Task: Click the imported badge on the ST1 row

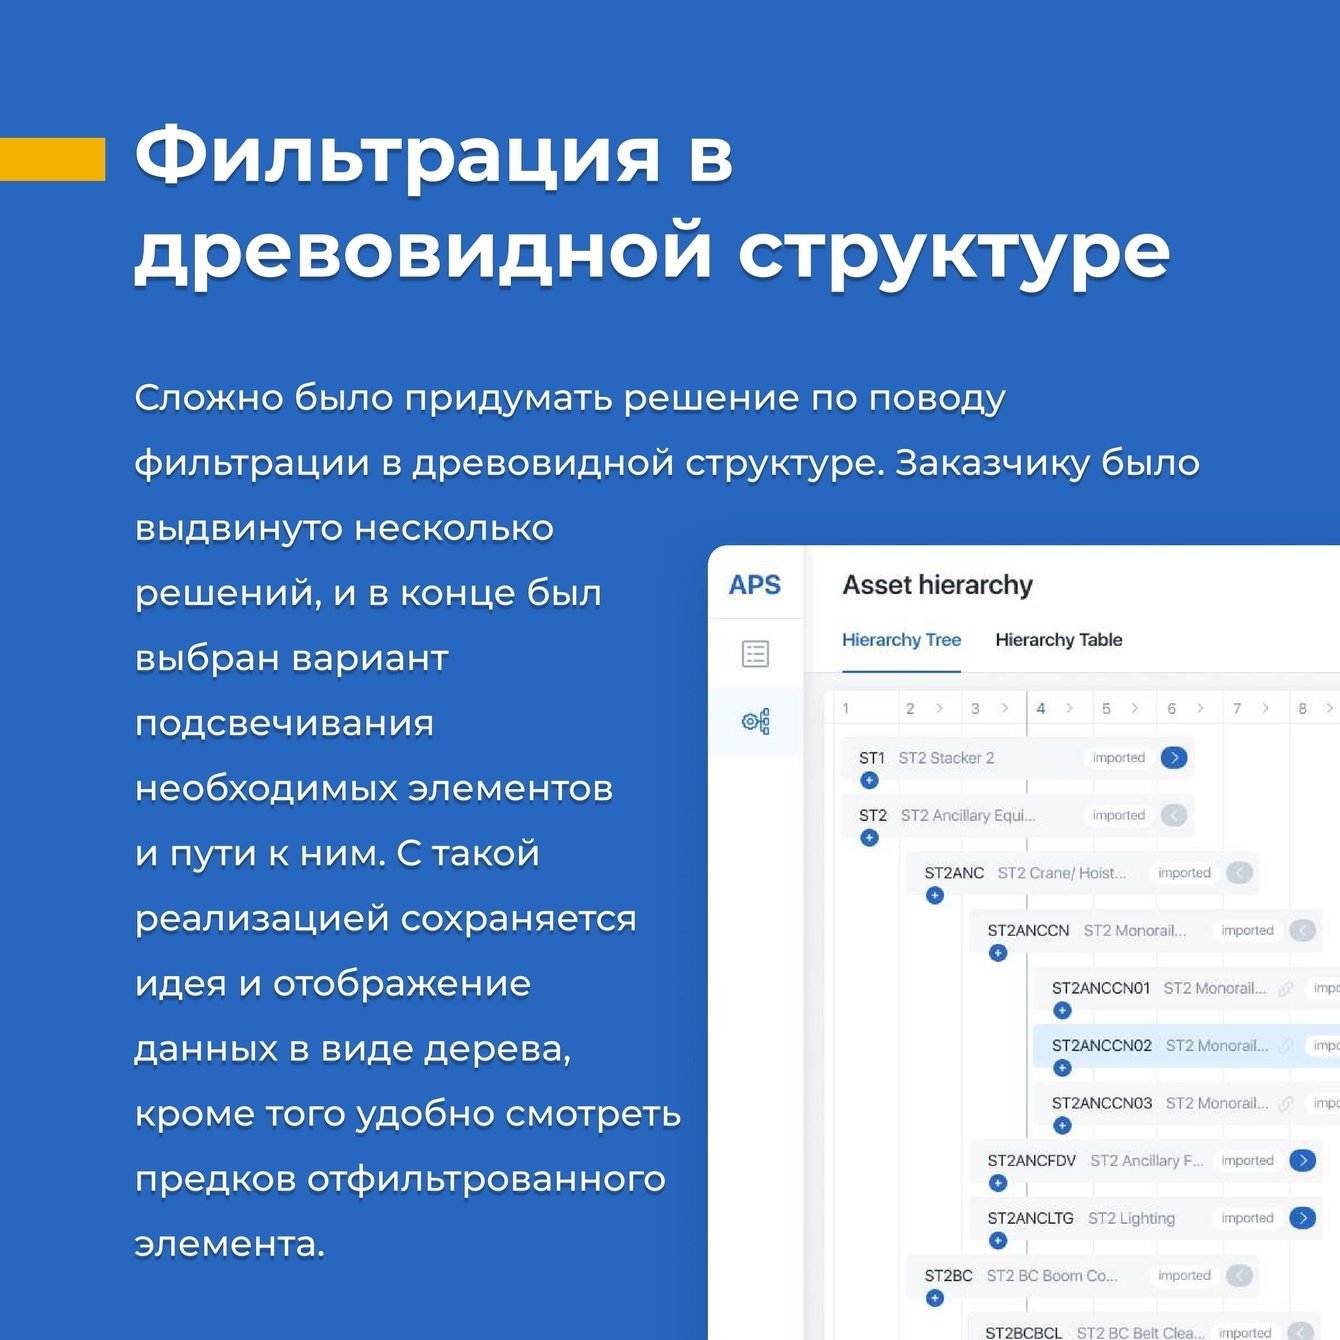Action: pos(1118,758)
